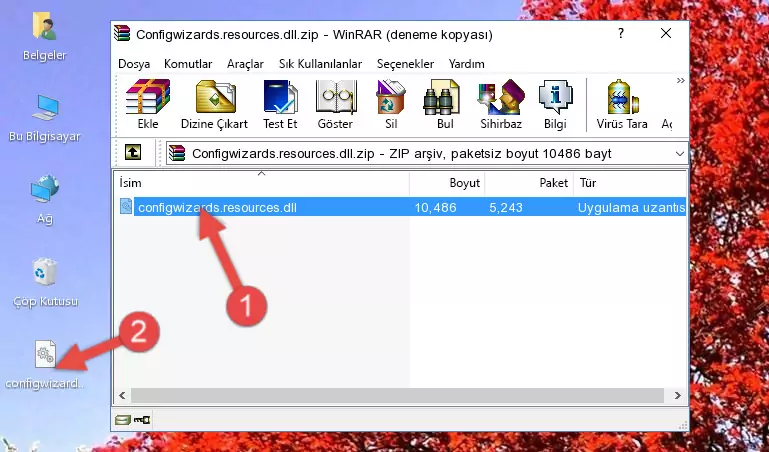This screenshot has width=769, height=452.
Task: Click the Sil delete icon
Action: (x=391, y=104)
